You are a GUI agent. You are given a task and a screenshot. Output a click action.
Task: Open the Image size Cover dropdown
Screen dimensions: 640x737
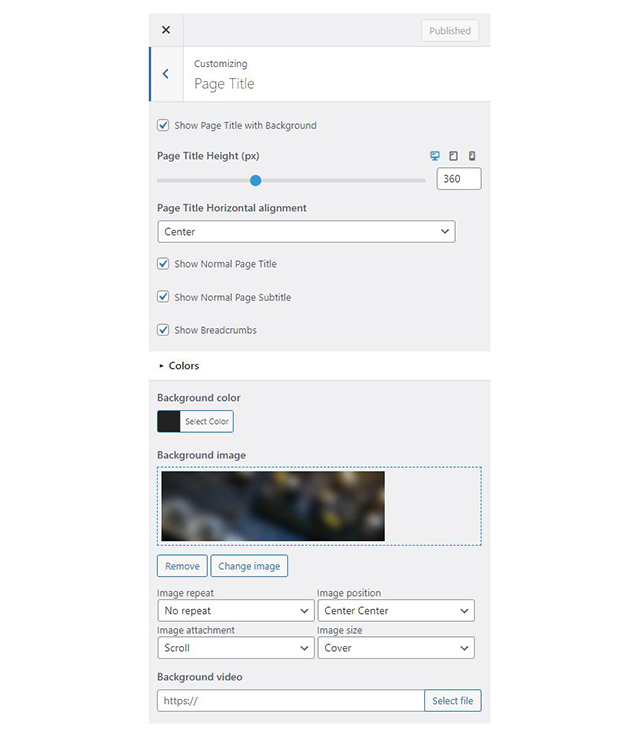coord(396,648)
